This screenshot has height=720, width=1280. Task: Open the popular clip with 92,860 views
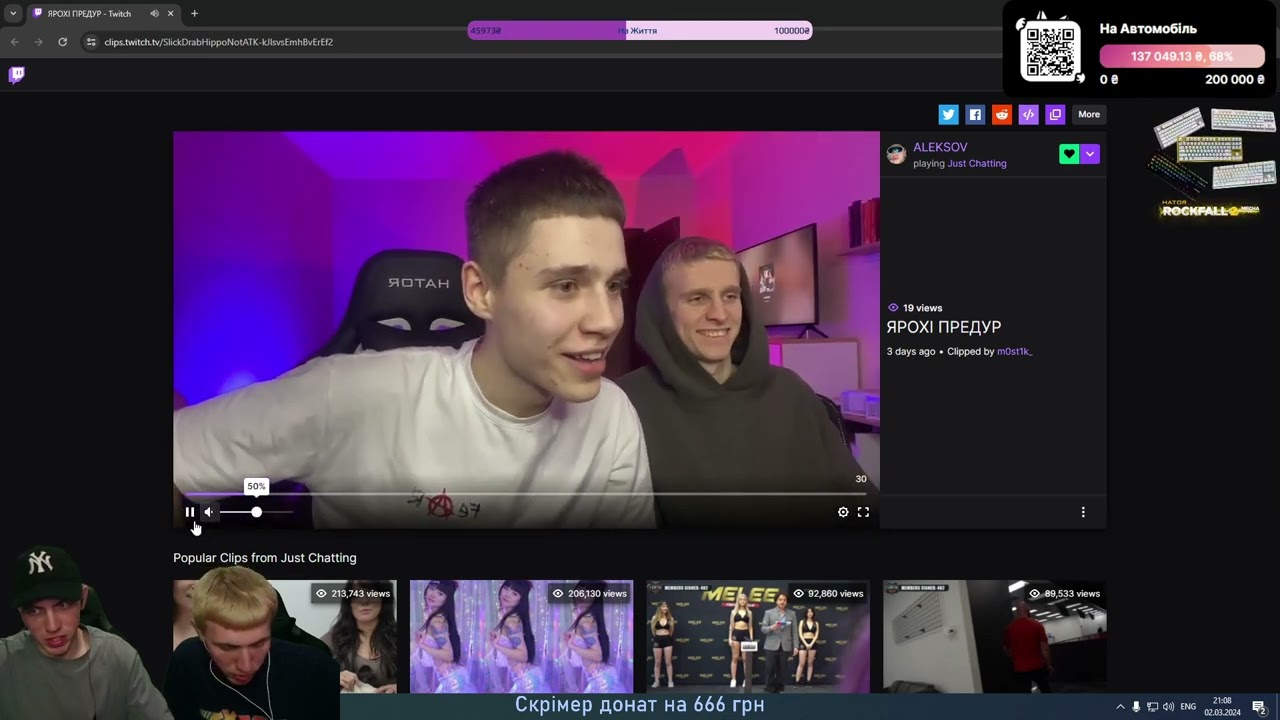coord(758,636)
